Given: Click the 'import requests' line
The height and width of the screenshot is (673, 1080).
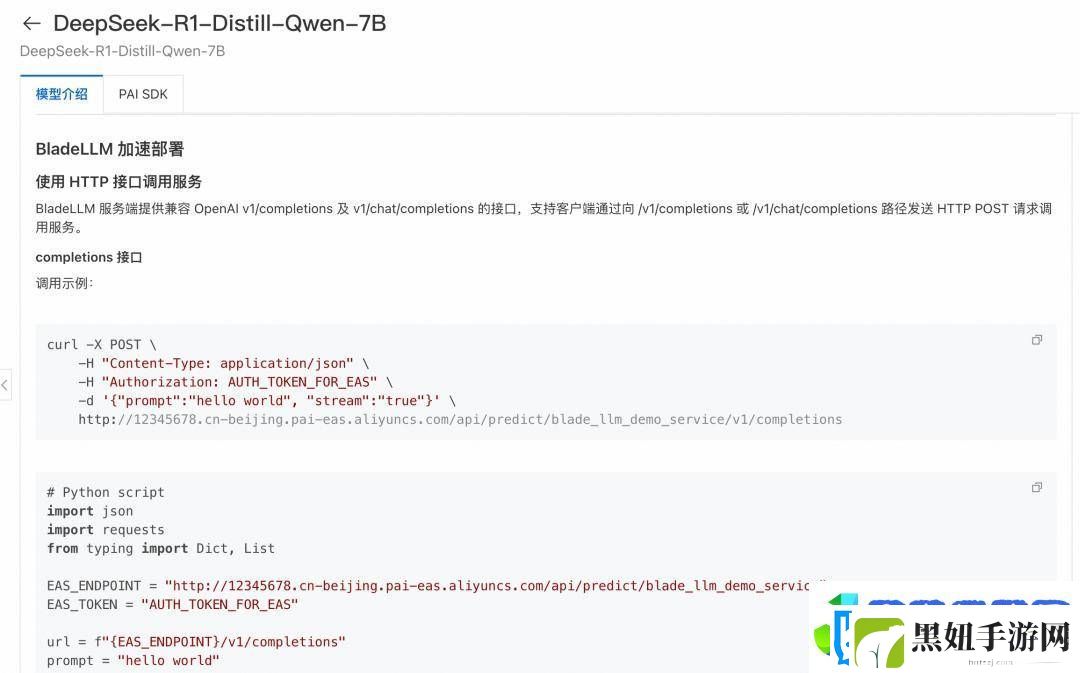Looking at the screenshot, I should click(105, 530).
